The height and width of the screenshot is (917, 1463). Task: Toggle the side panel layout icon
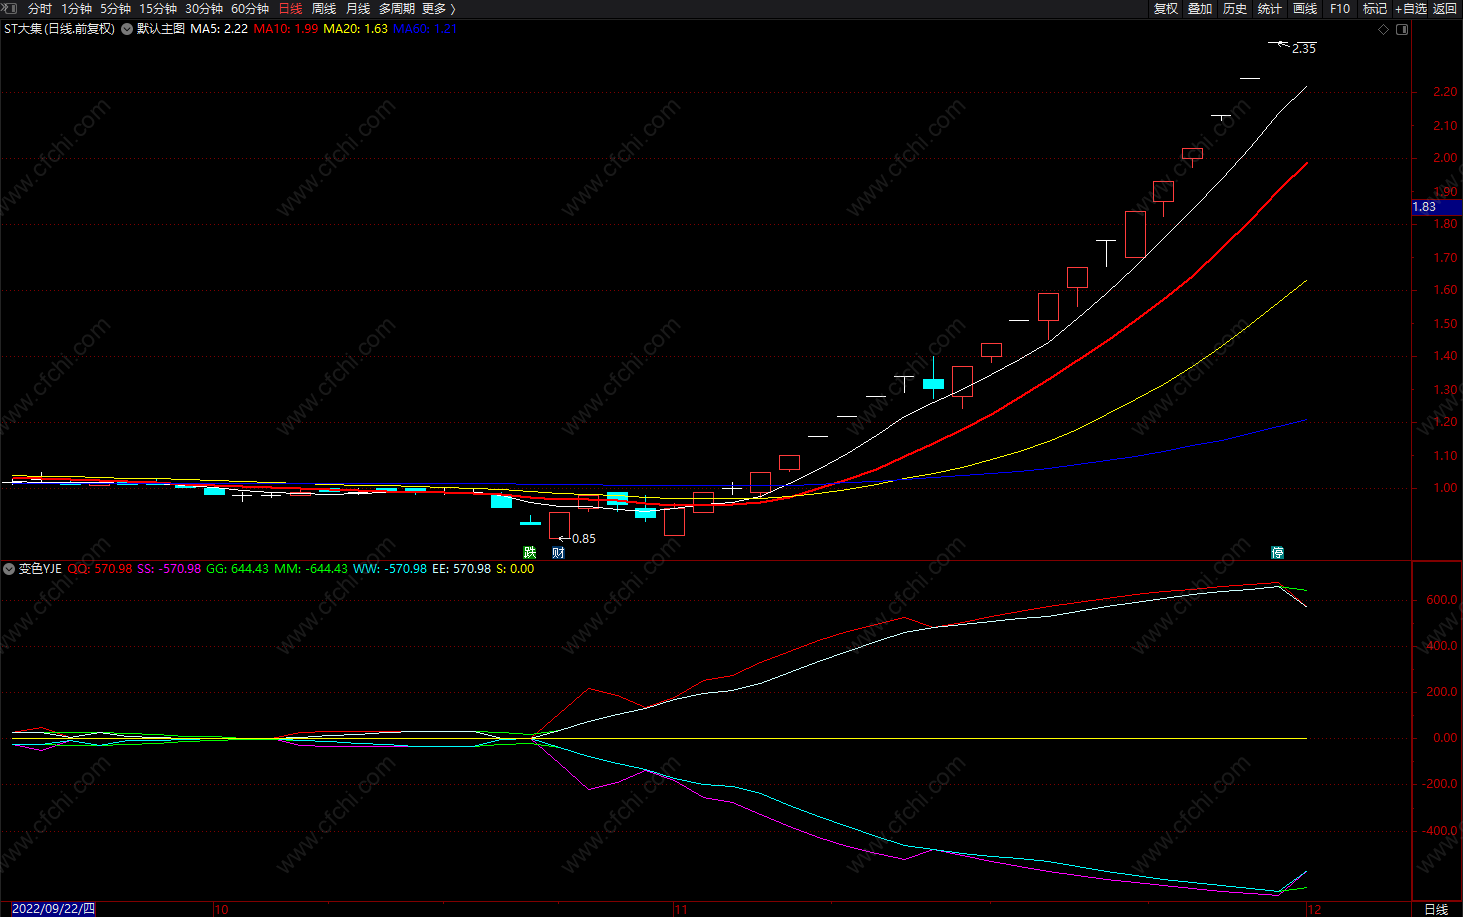[1402, 29]
